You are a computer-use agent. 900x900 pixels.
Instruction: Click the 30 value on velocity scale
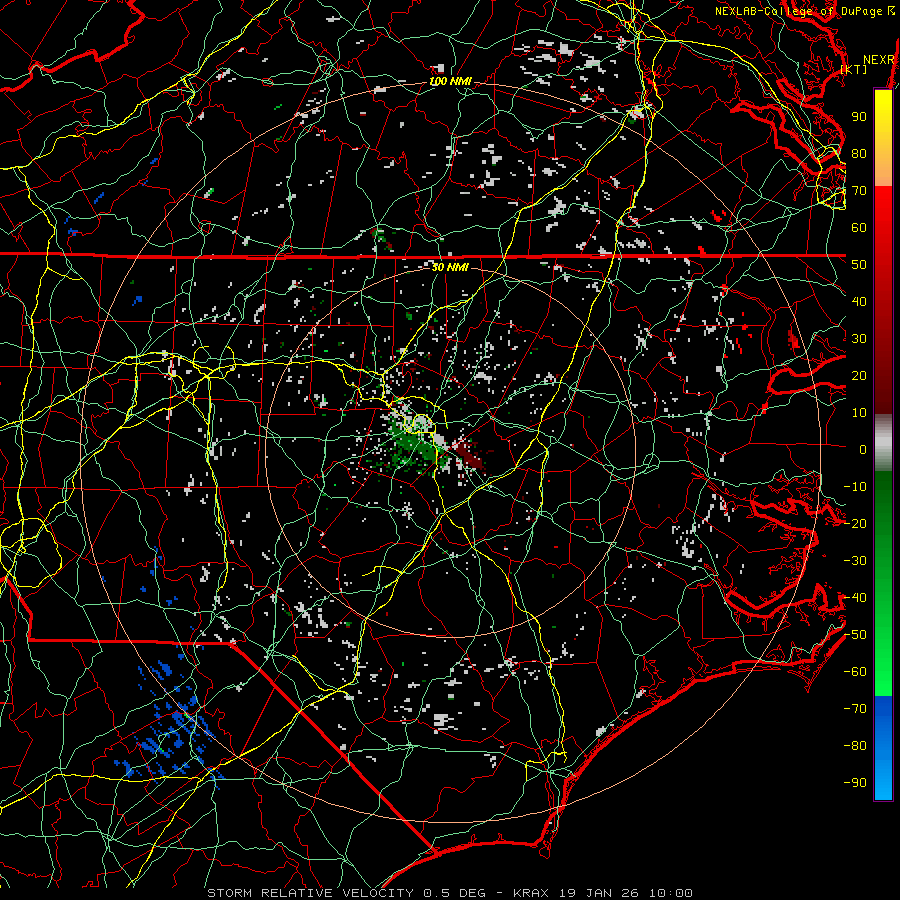pyautogui.click(x=859, y=339)
